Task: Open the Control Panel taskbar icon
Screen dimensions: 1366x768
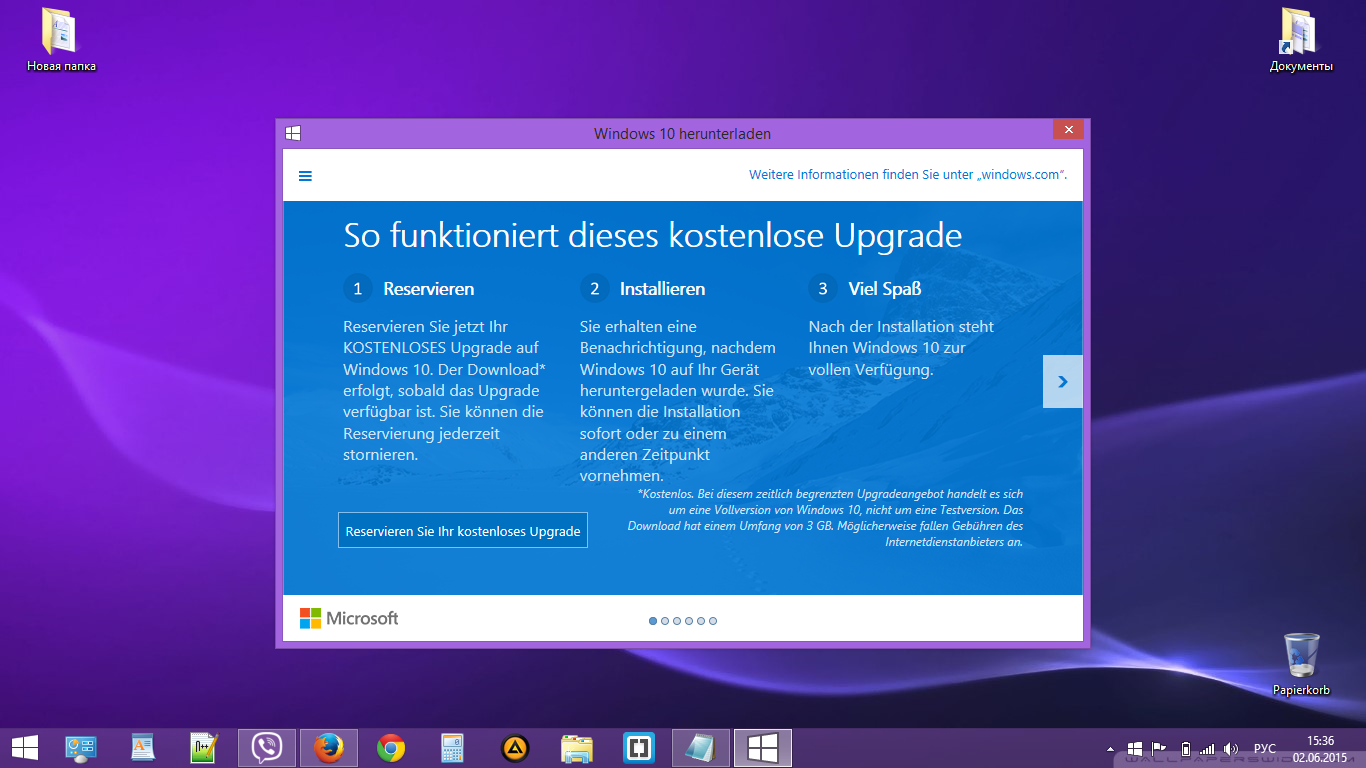Action: click(81, 748)
